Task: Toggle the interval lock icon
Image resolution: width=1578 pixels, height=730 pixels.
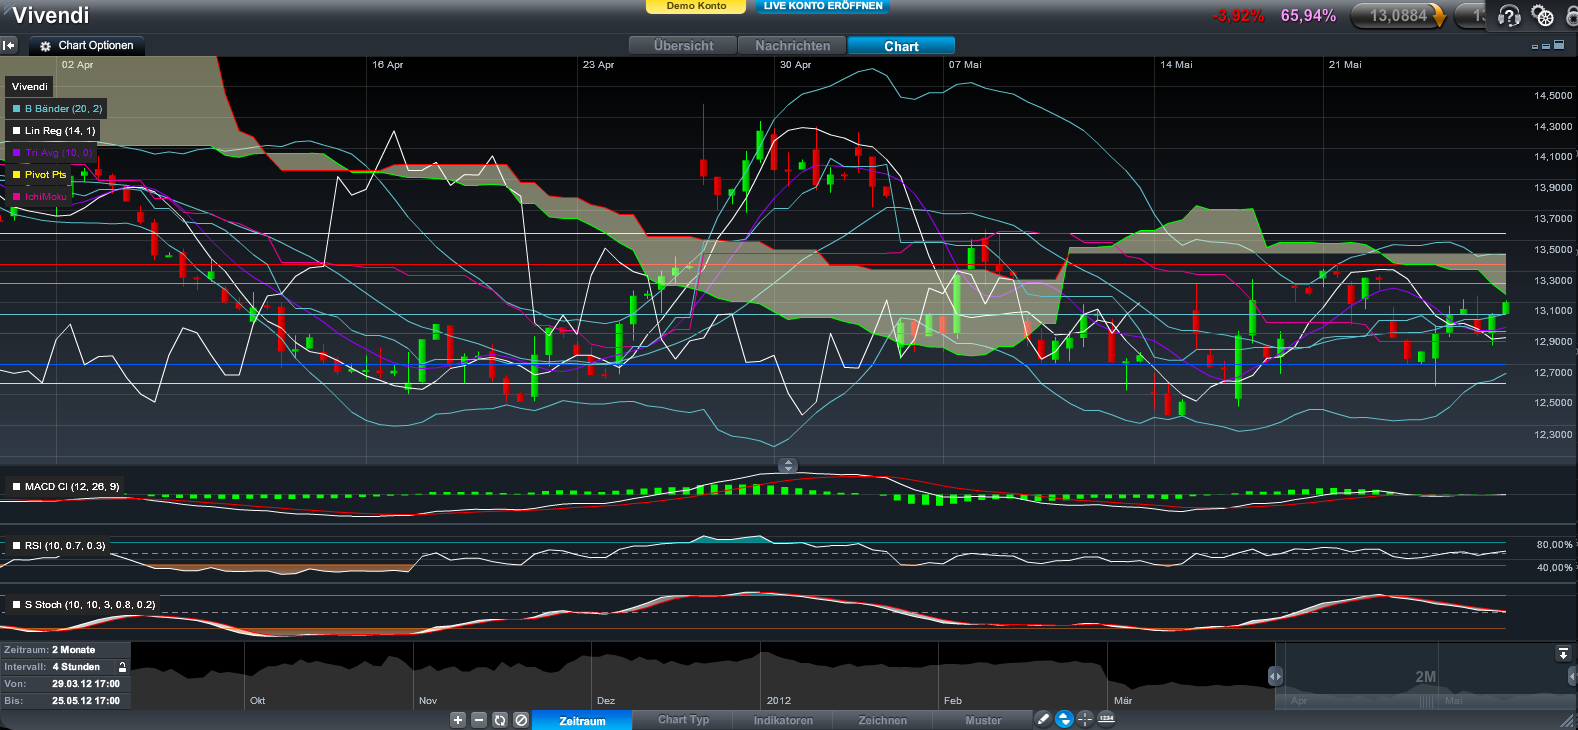Action: (x=122, y=667)
